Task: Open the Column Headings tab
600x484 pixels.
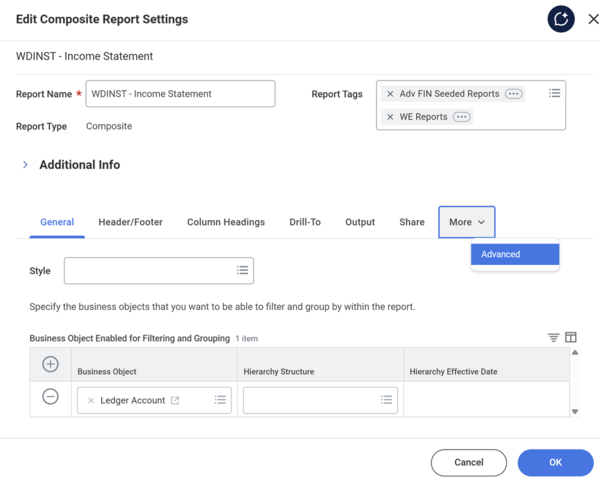Action: click(x=226, y=222)
